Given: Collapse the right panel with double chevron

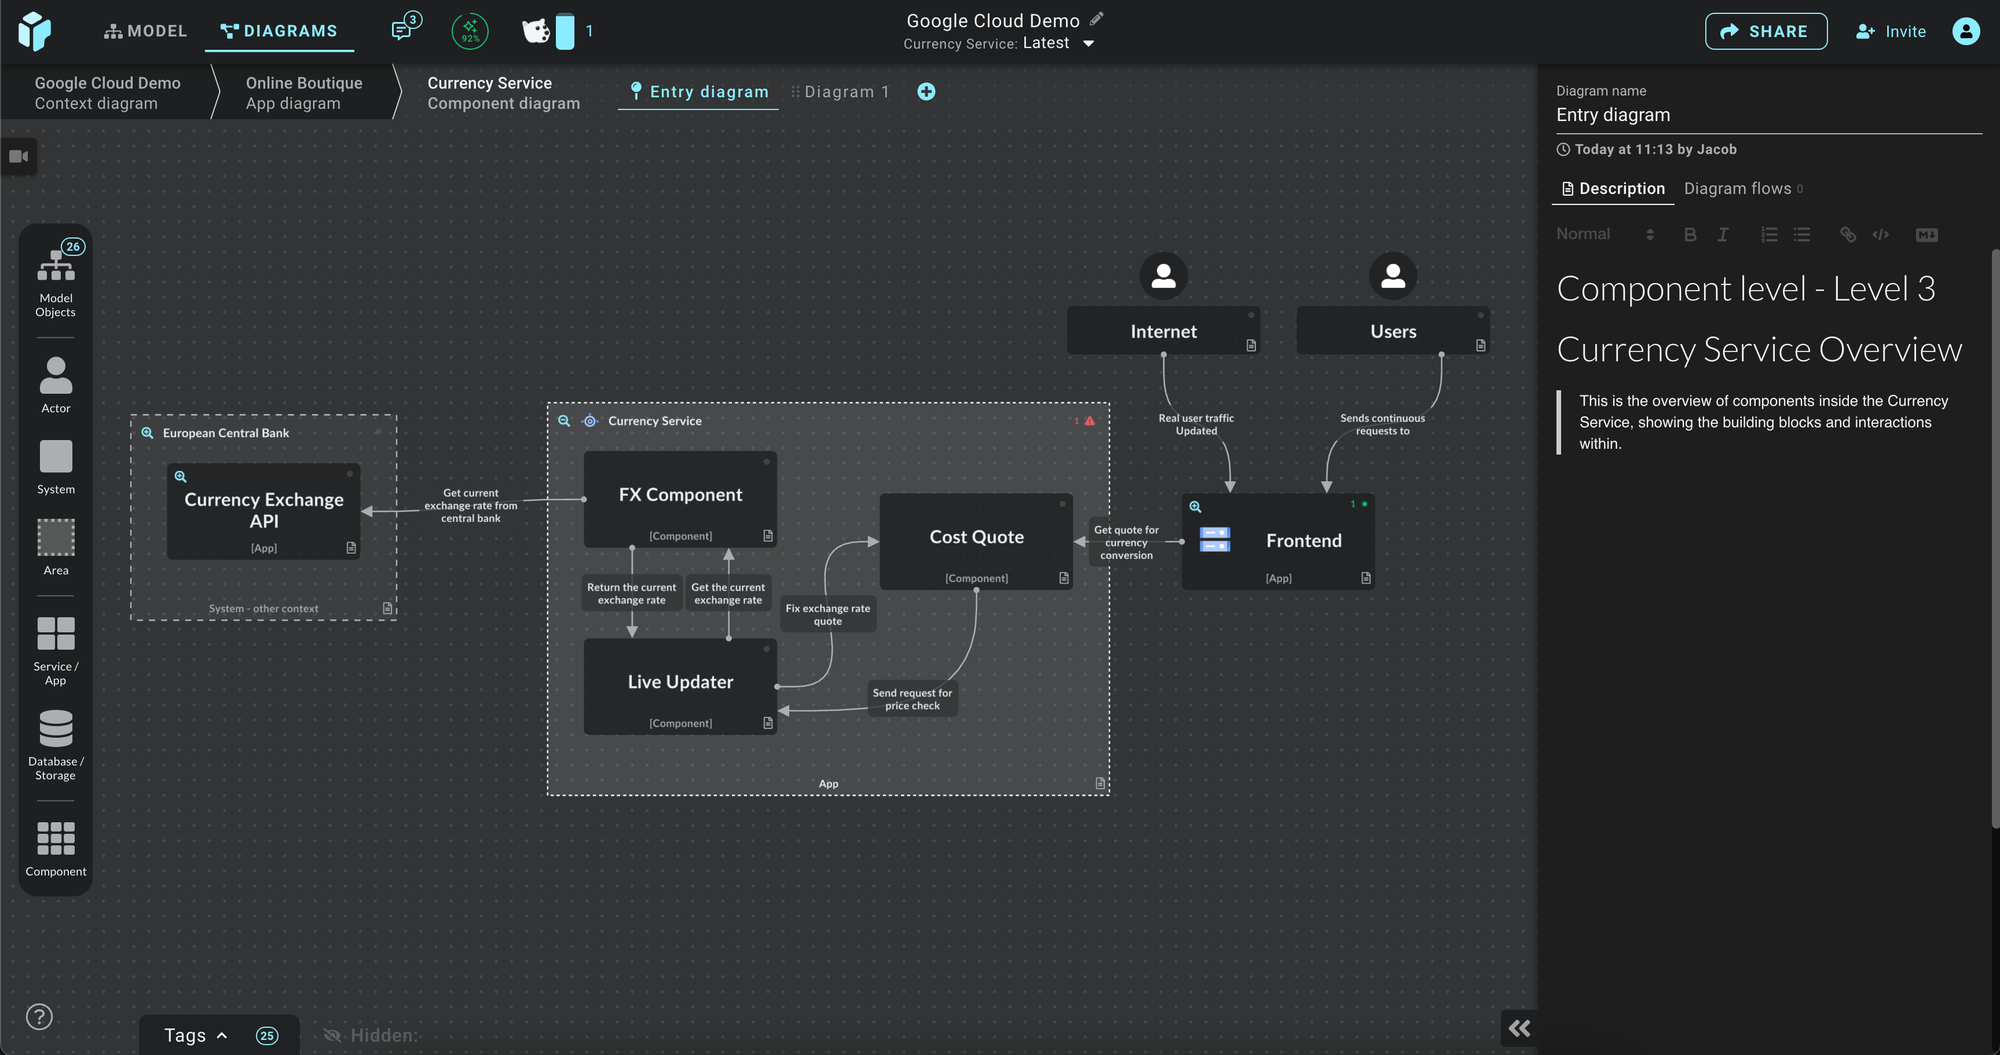Looking at the screenshot, I should coord(1519,1028).
